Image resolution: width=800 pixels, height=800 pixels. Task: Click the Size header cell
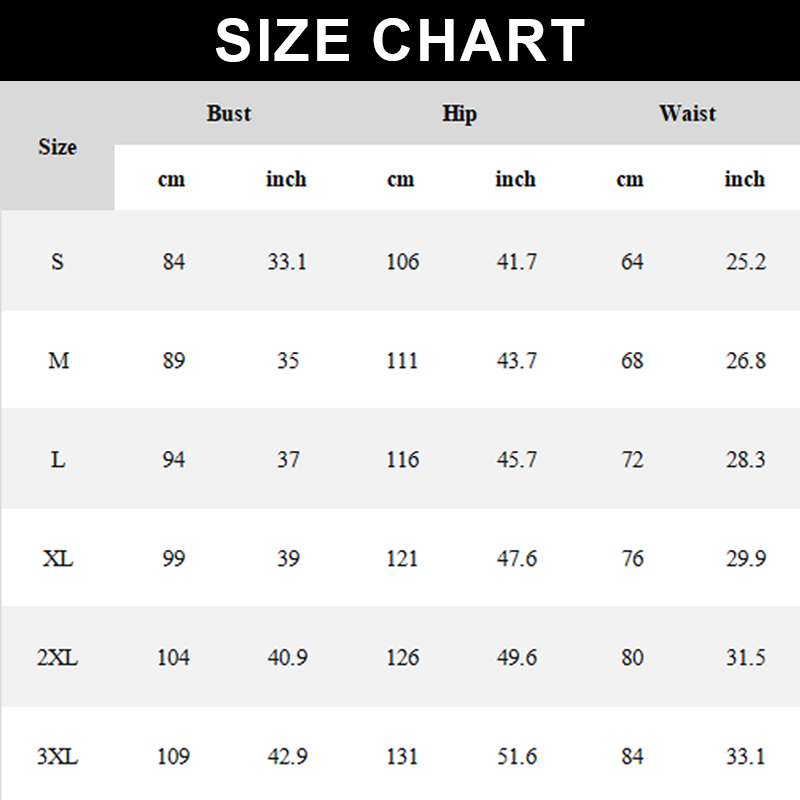57,147
